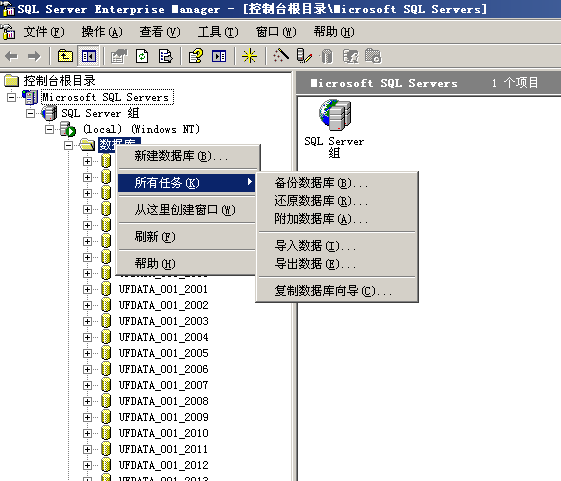This screenshot has width=561, height=481.
Task: Open the 操作(A) menu
Action: point(102,32)
